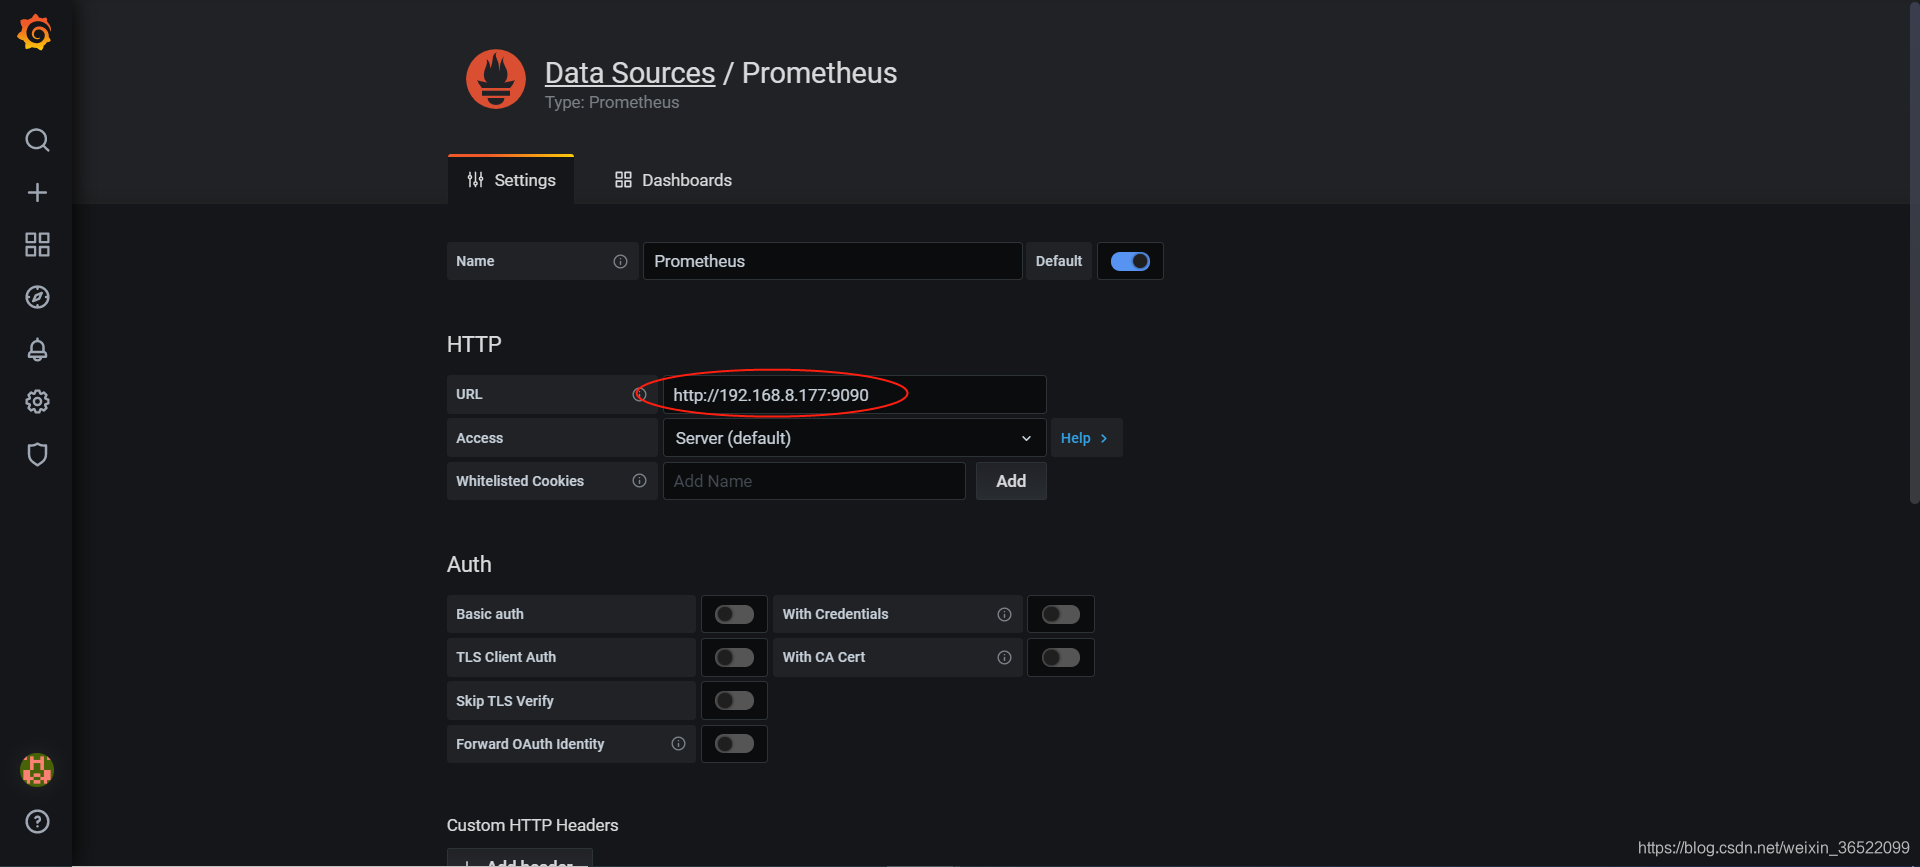The image size is (1920, 867).
Task: Click the info icon next to With Credentials
Action: [1004, 614]
